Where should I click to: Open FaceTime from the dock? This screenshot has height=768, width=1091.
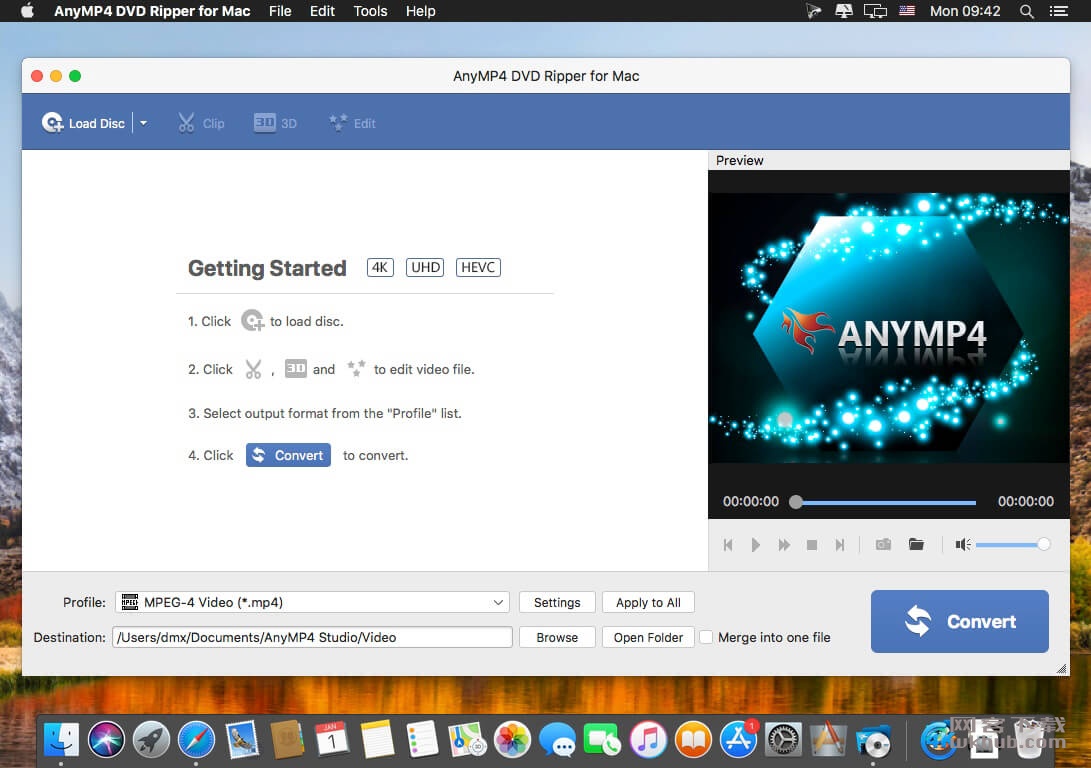[x=603, y=739]
